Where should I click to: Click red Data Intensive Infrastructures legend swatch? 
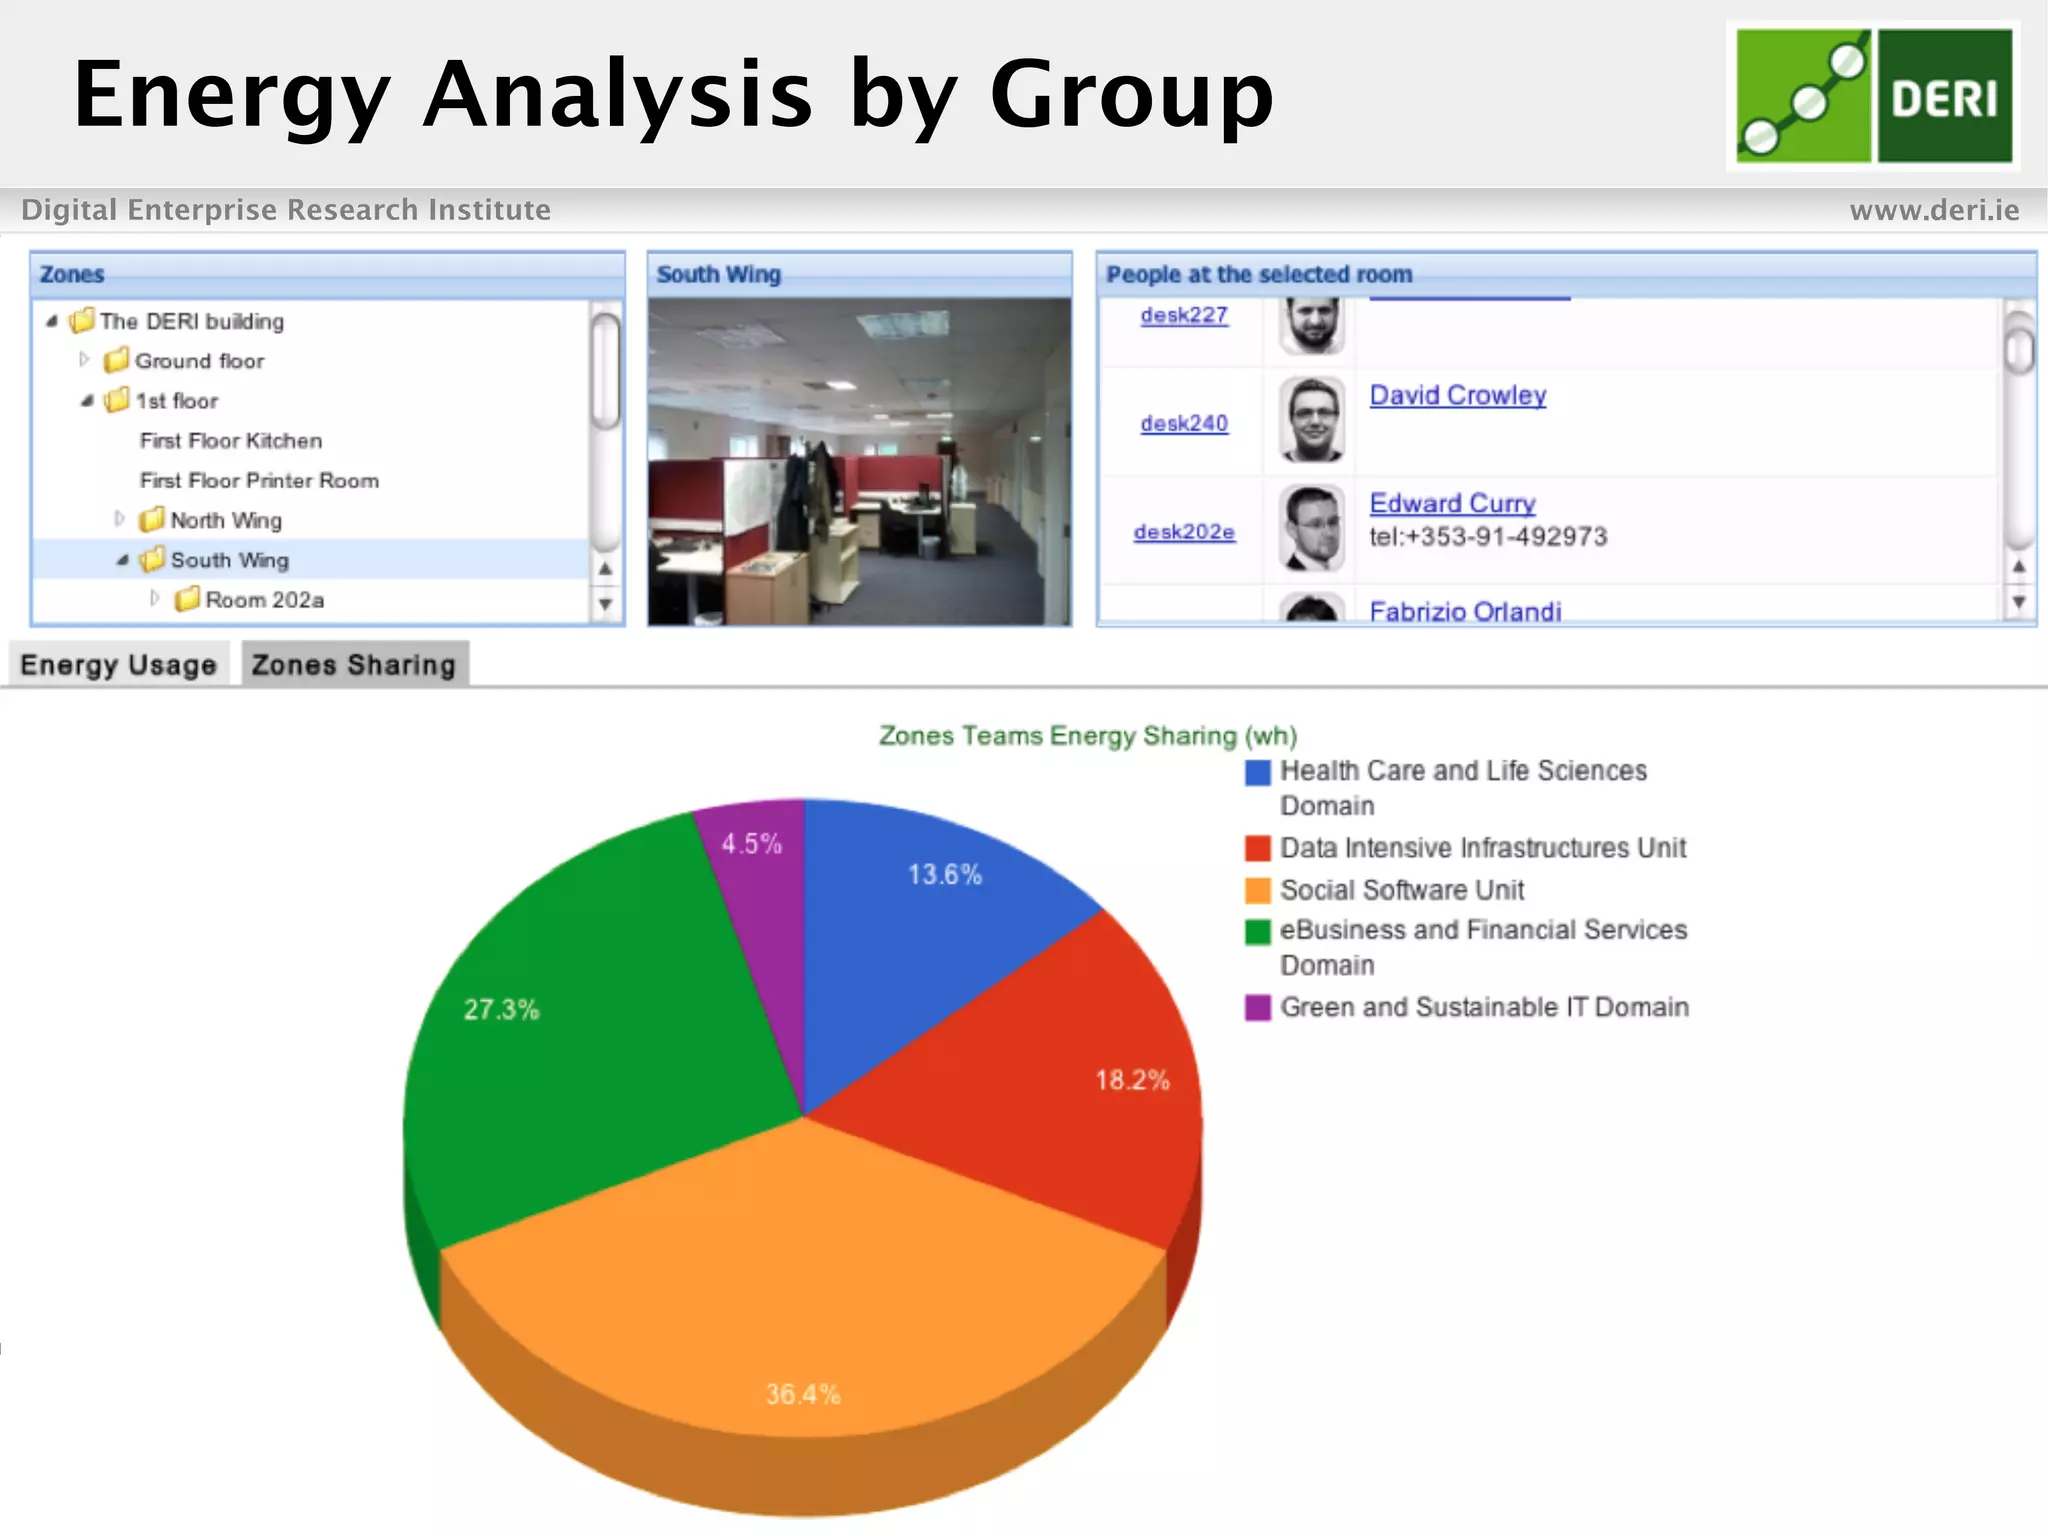pyautogui.click(x=1258, y=848)
